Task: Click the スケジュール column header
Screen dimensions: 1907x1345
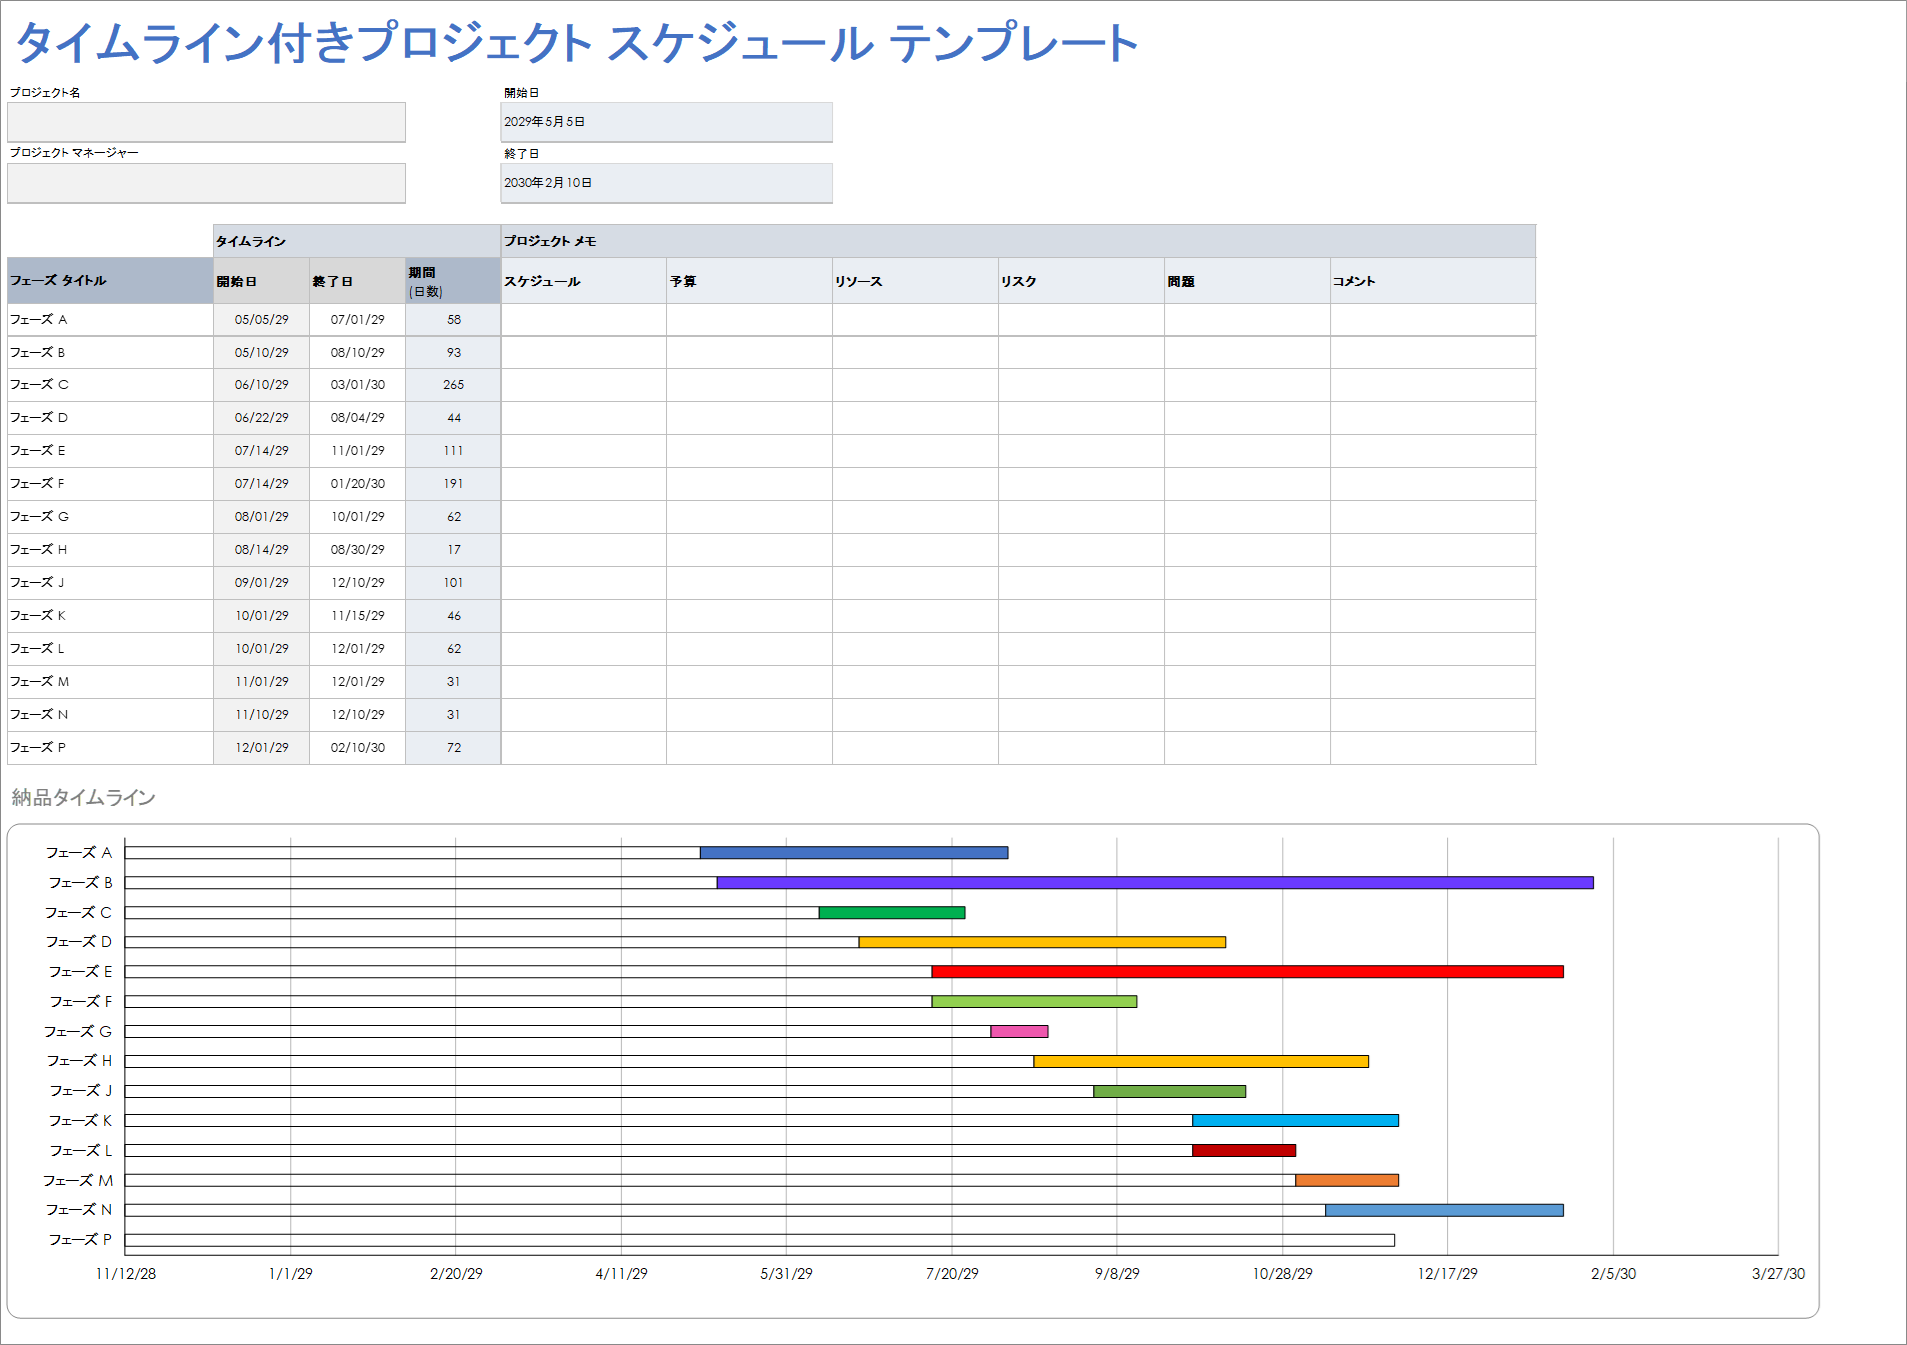Action: pos(584,281)
